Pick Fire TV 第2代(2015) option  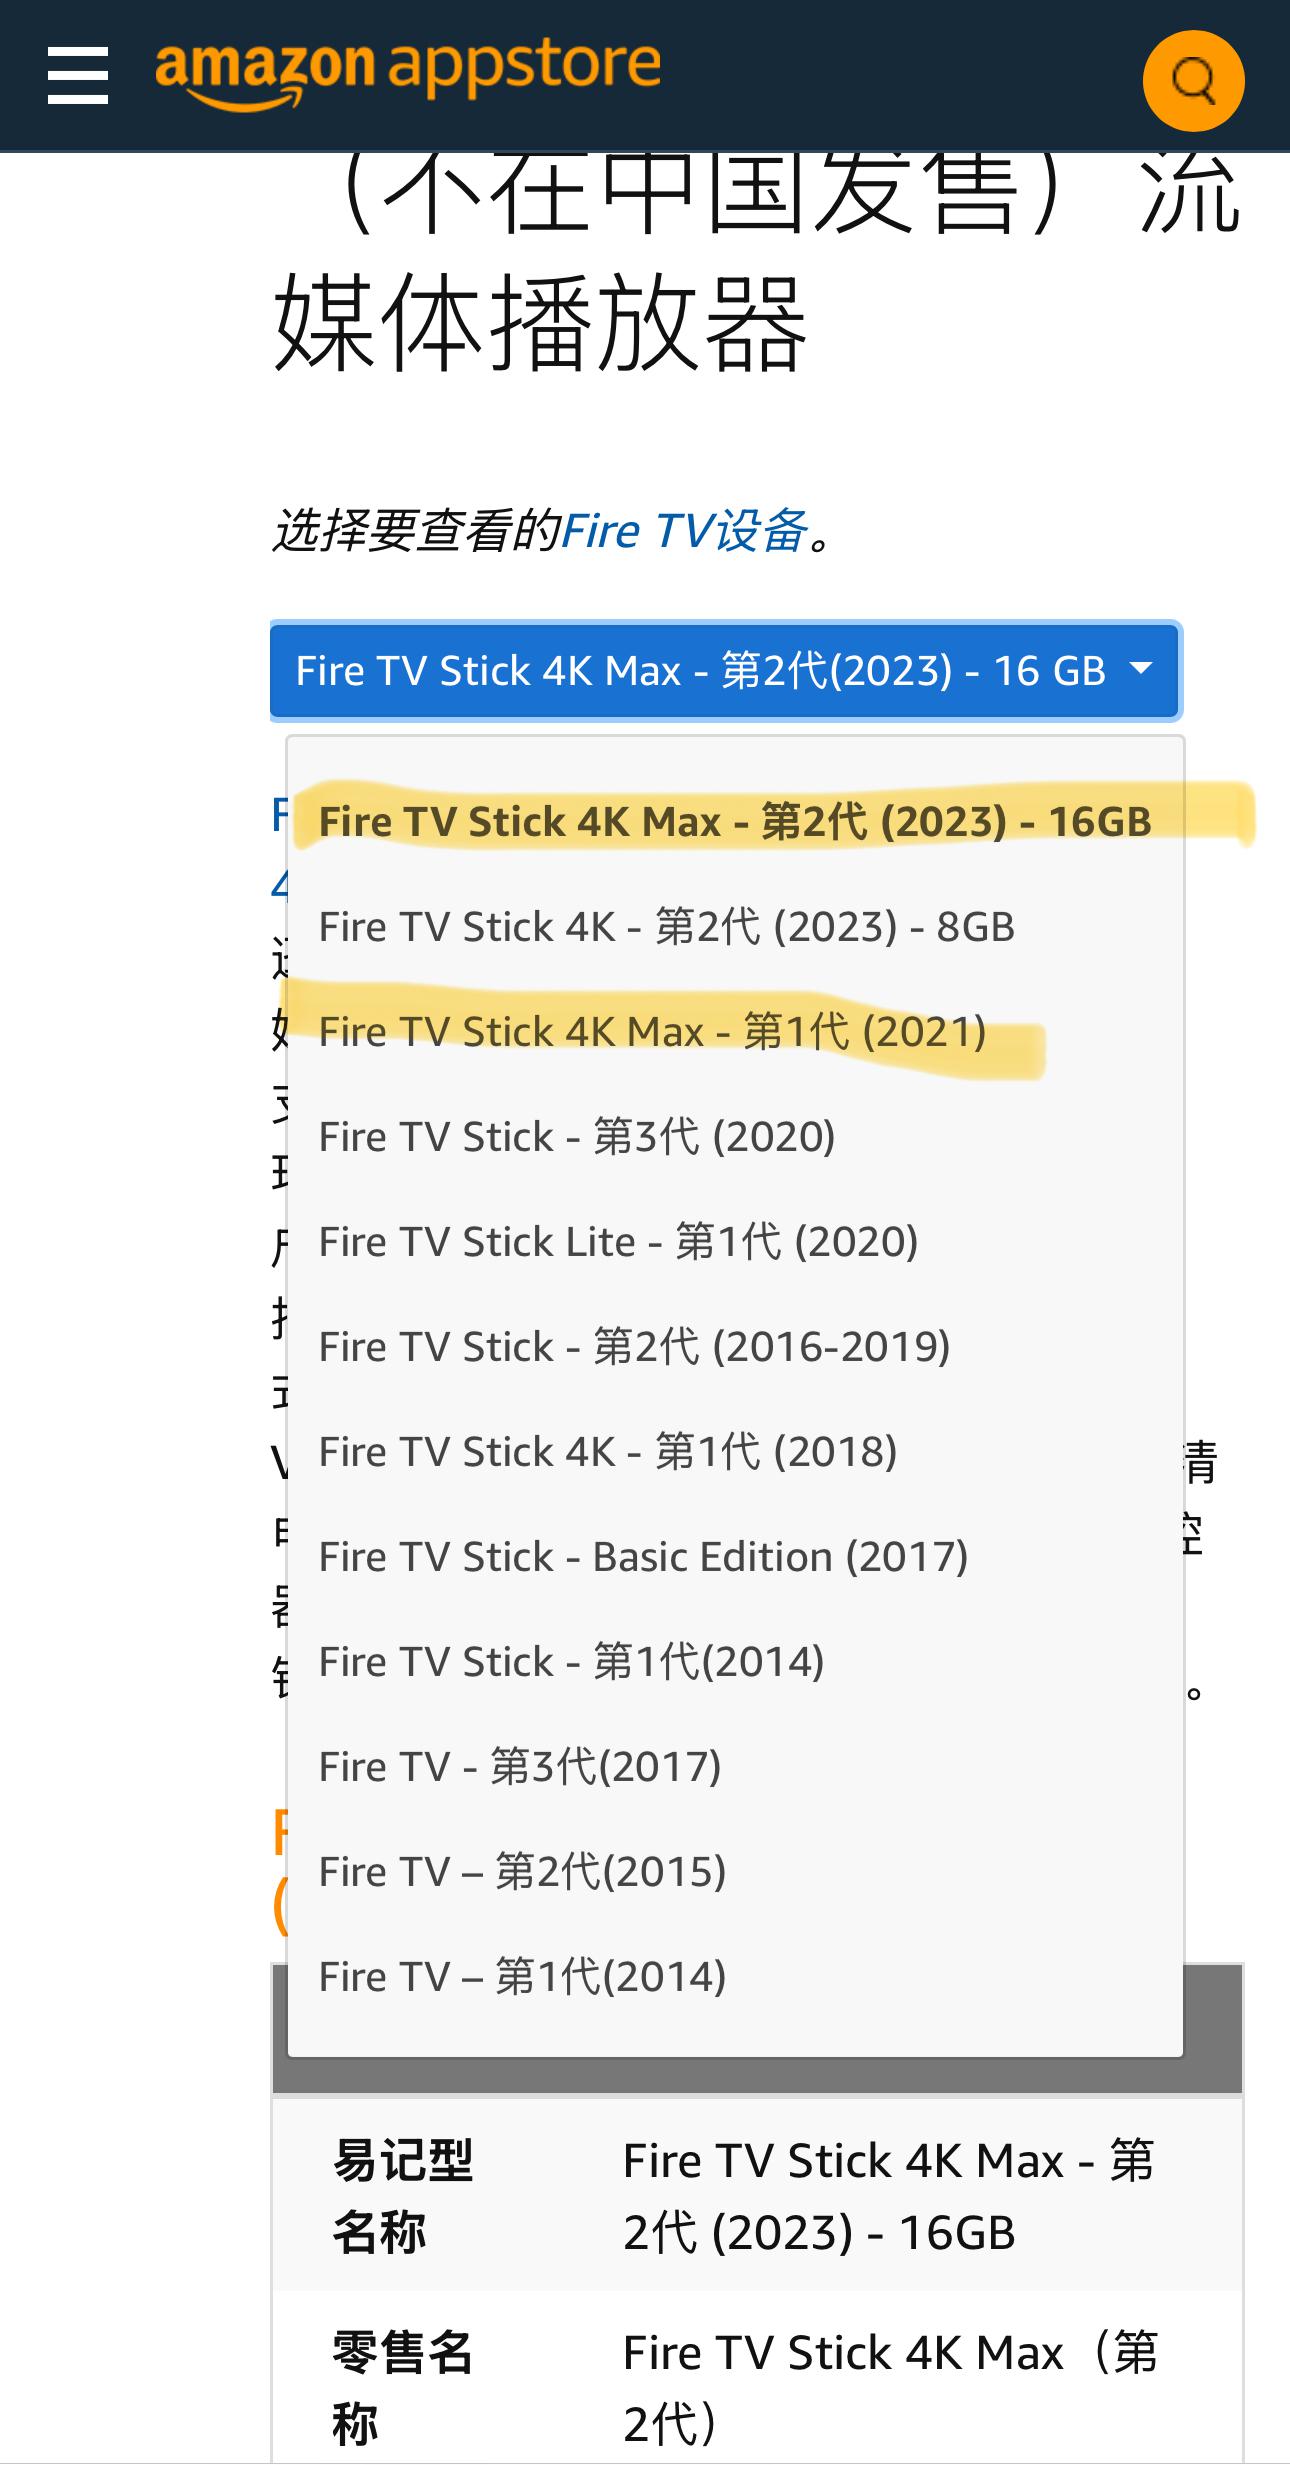pyautogui.click(x=522, y=1872)
